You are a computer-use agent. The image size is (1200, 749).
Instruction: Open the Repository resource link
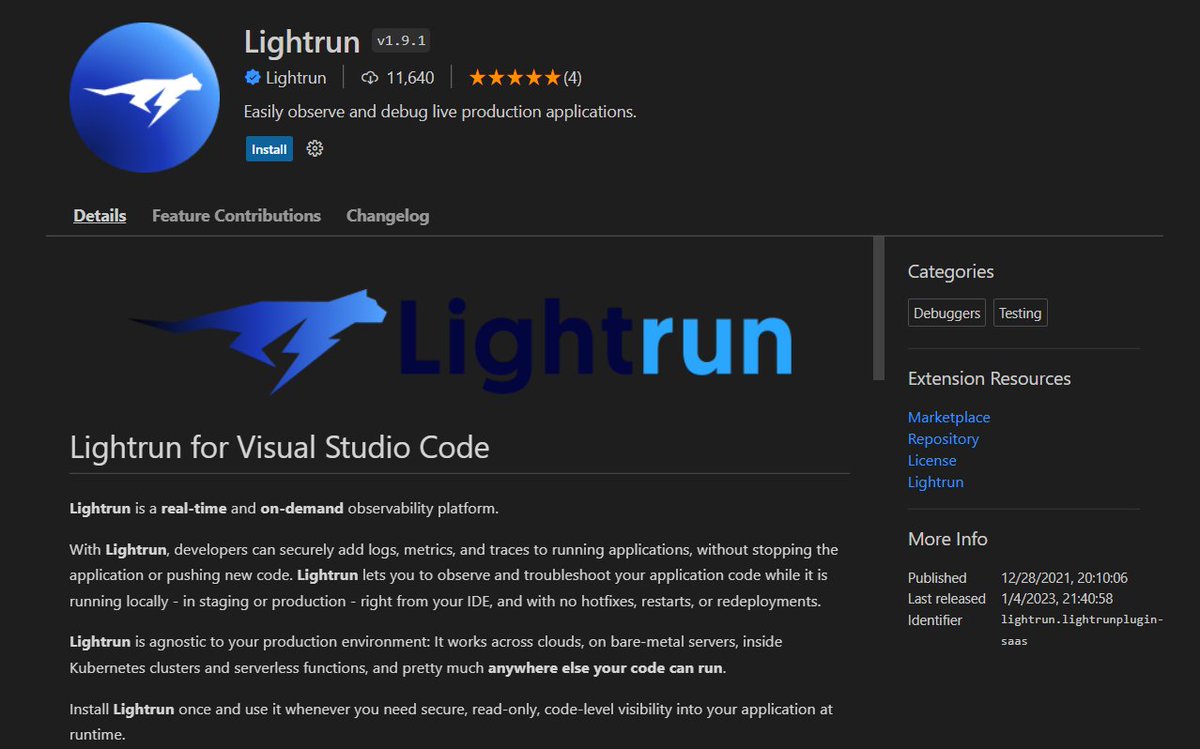tap(943, 439)
